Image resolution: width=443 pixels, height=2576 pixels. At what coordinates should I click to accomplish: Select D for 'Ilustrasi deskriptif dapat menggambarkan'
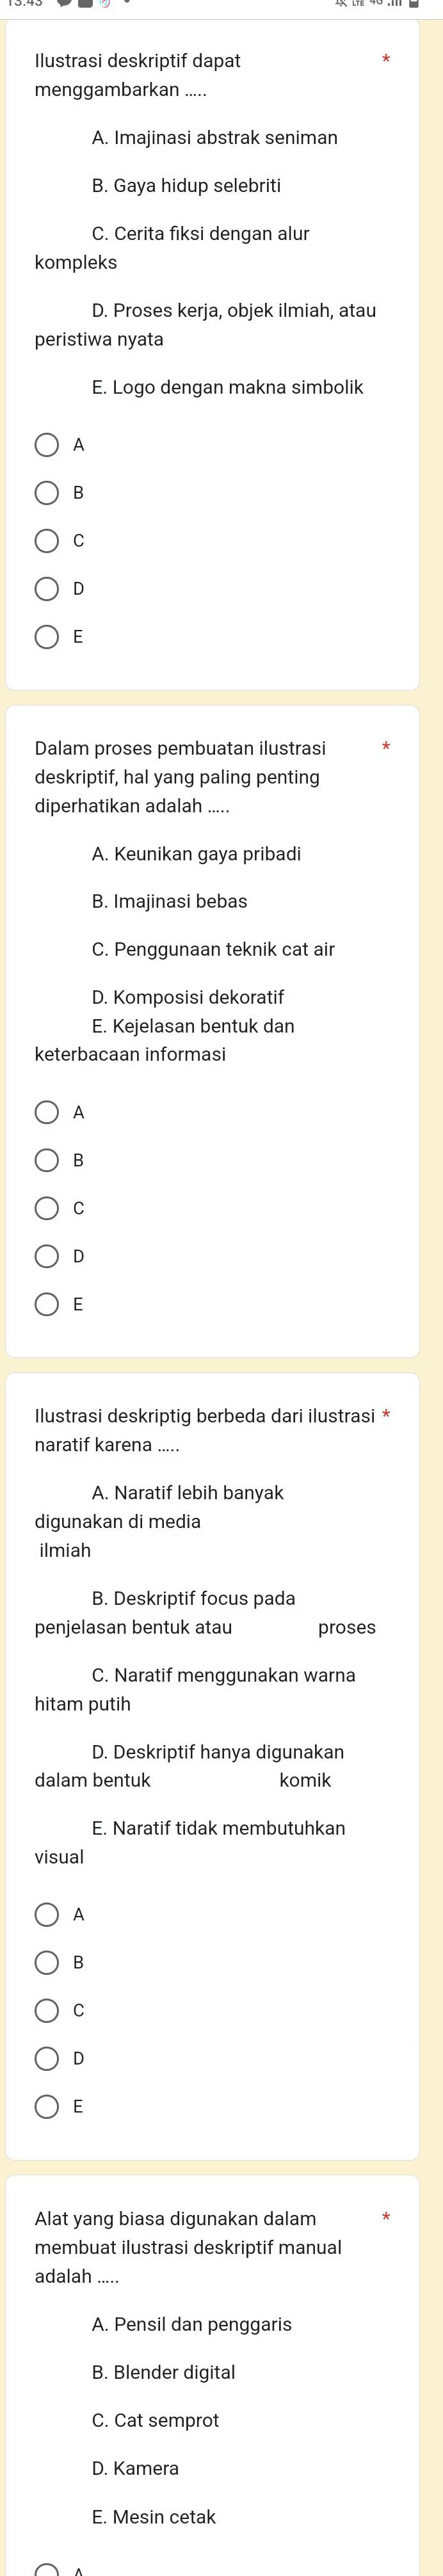tap(47, 589)
